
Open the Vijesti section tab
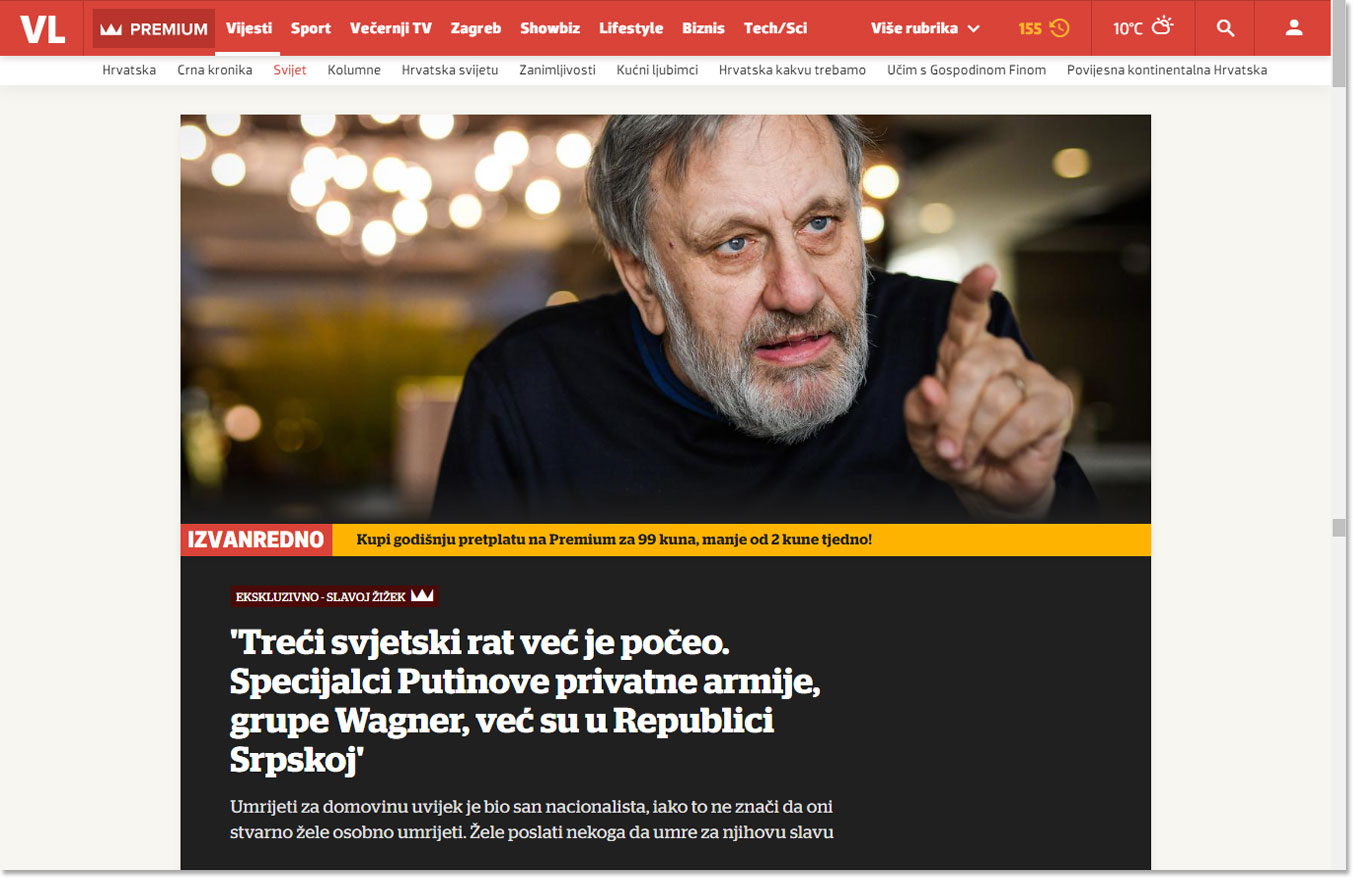[x=249, y=28]
